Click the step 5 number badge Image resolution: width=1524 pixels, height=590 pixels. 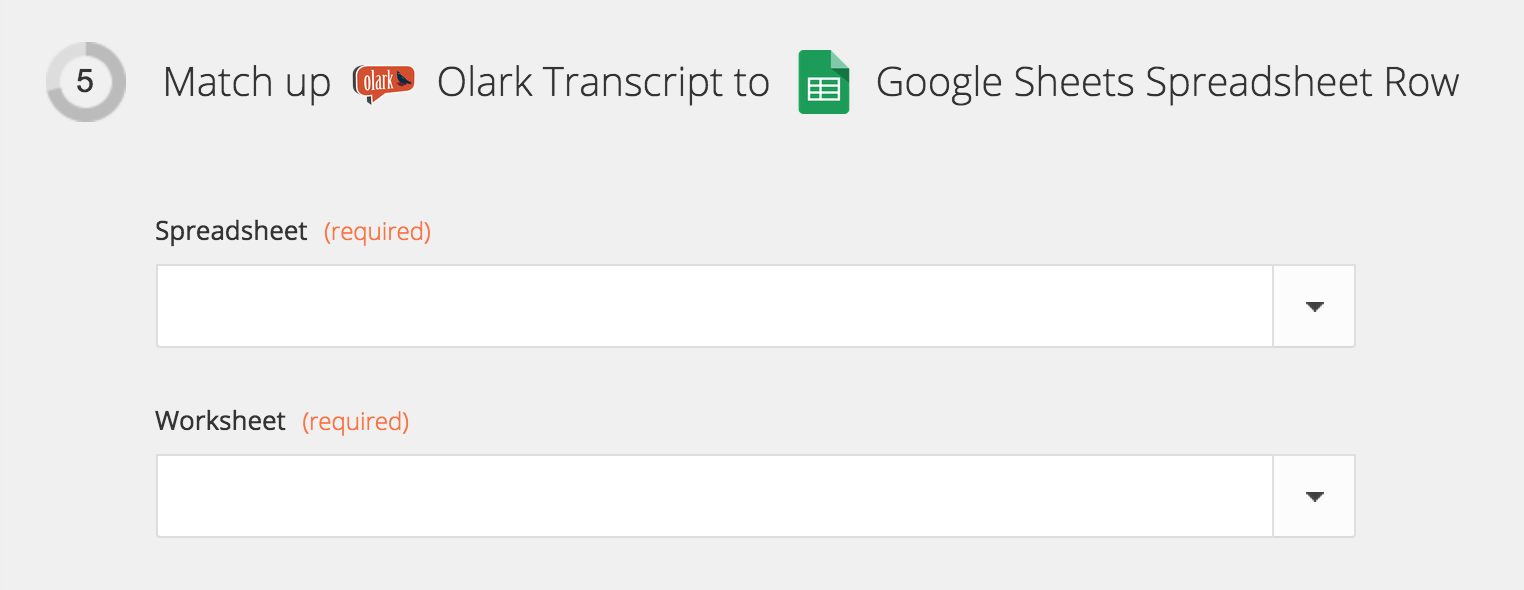[x=85, y=82]
